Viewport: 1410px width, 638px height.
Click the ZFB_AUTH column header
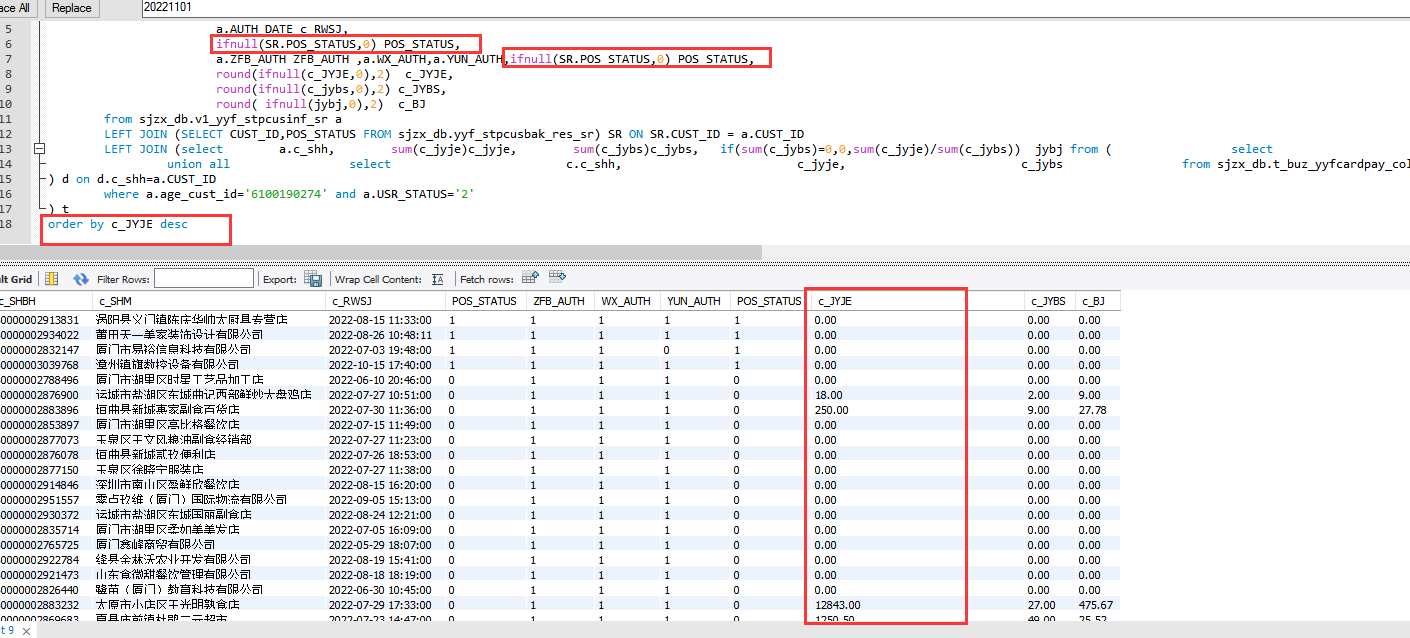[x=558, y=301]
